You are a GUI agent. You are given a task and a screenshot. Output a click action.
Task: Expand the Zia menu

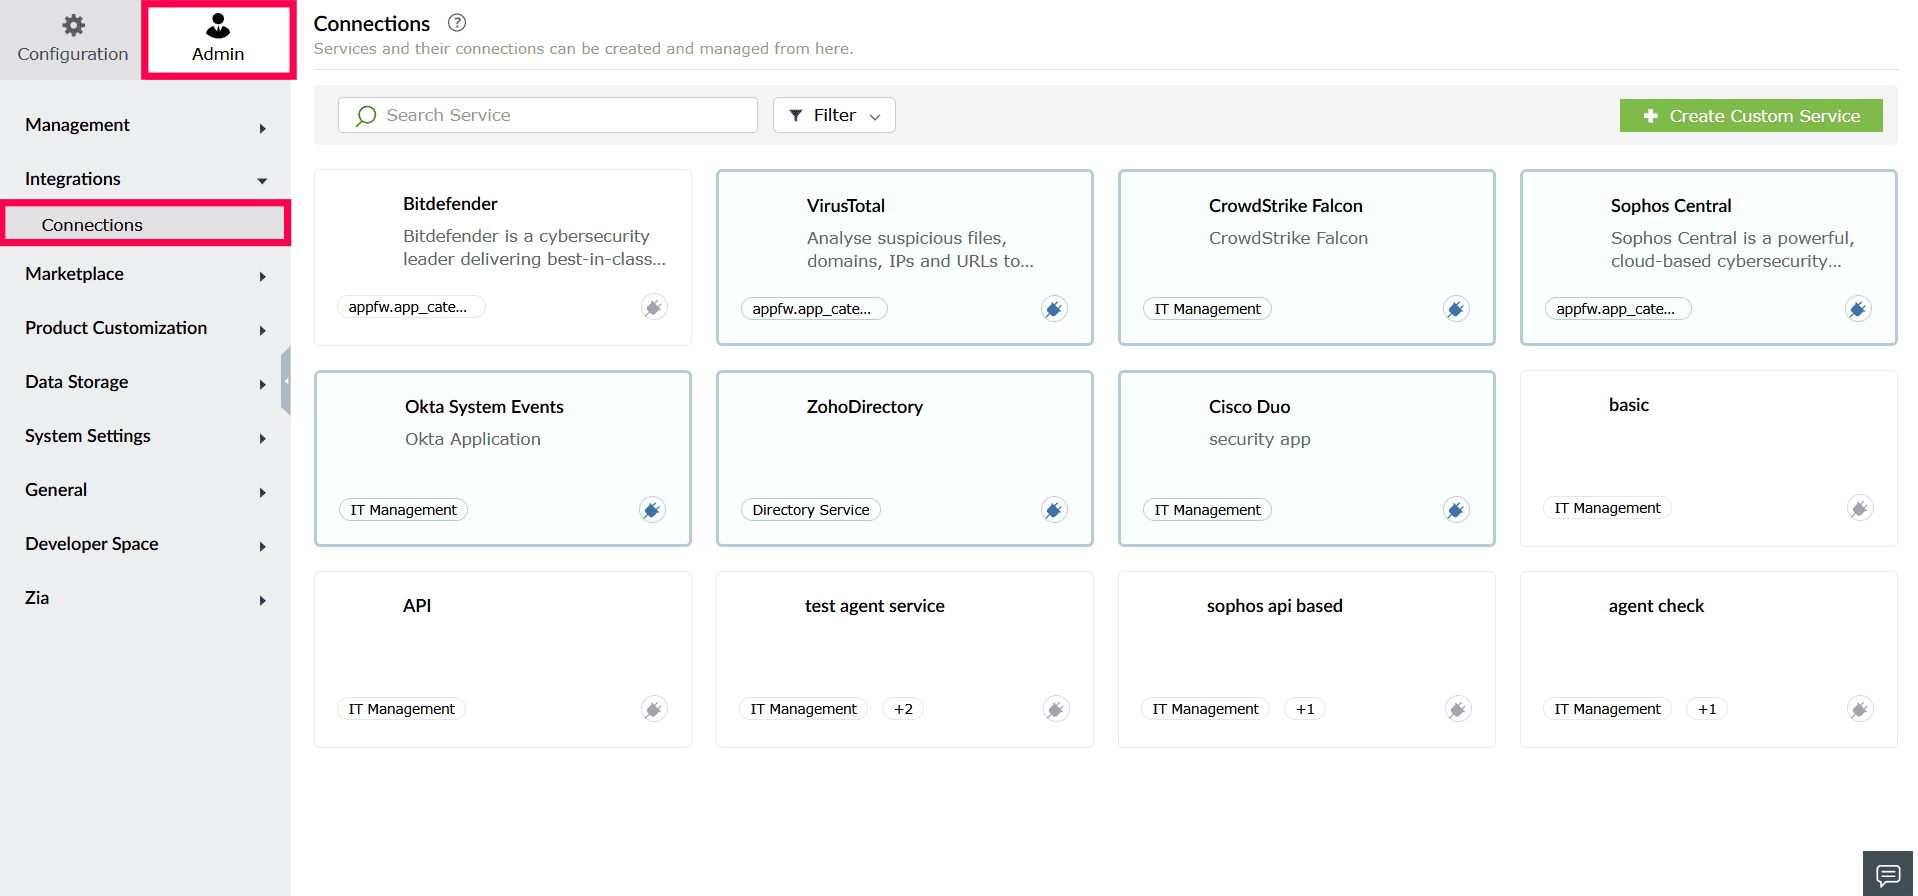click(145, 598)
